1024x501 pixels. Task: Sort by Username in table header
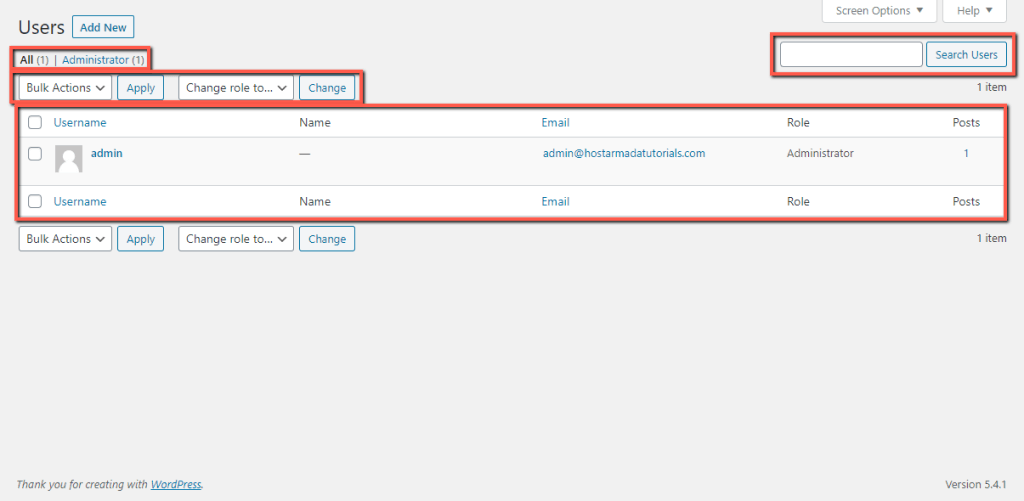pyautogui.click(x=80, y=122)
